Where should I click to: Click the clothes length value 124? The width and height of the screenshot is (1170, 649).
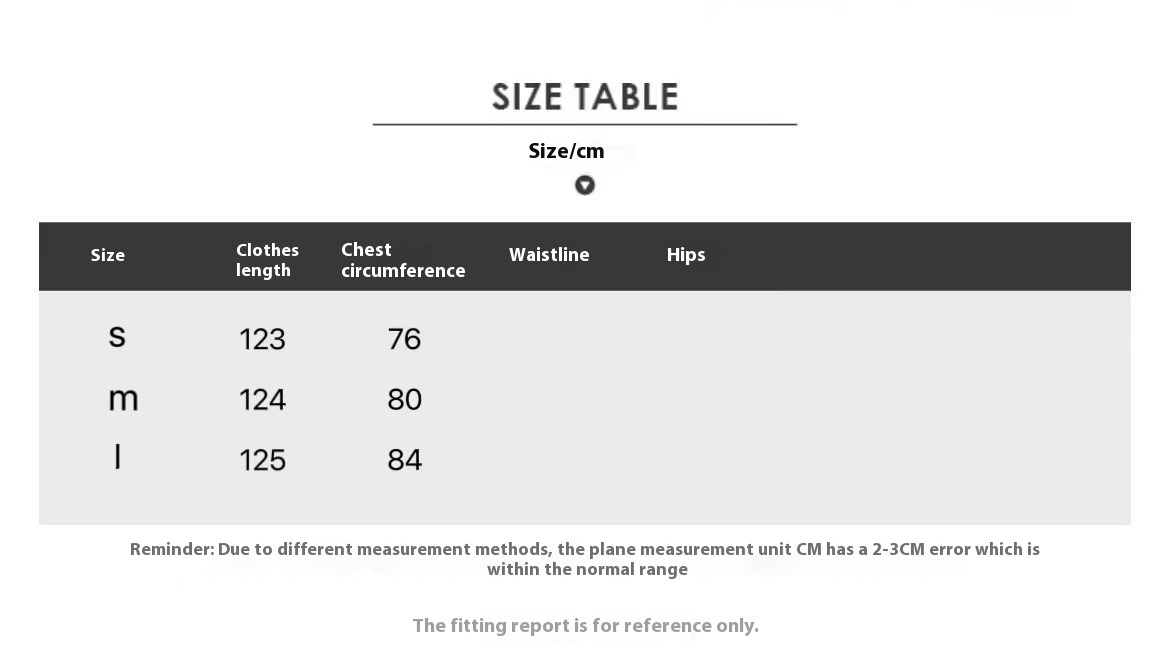[x=262, y=400]
